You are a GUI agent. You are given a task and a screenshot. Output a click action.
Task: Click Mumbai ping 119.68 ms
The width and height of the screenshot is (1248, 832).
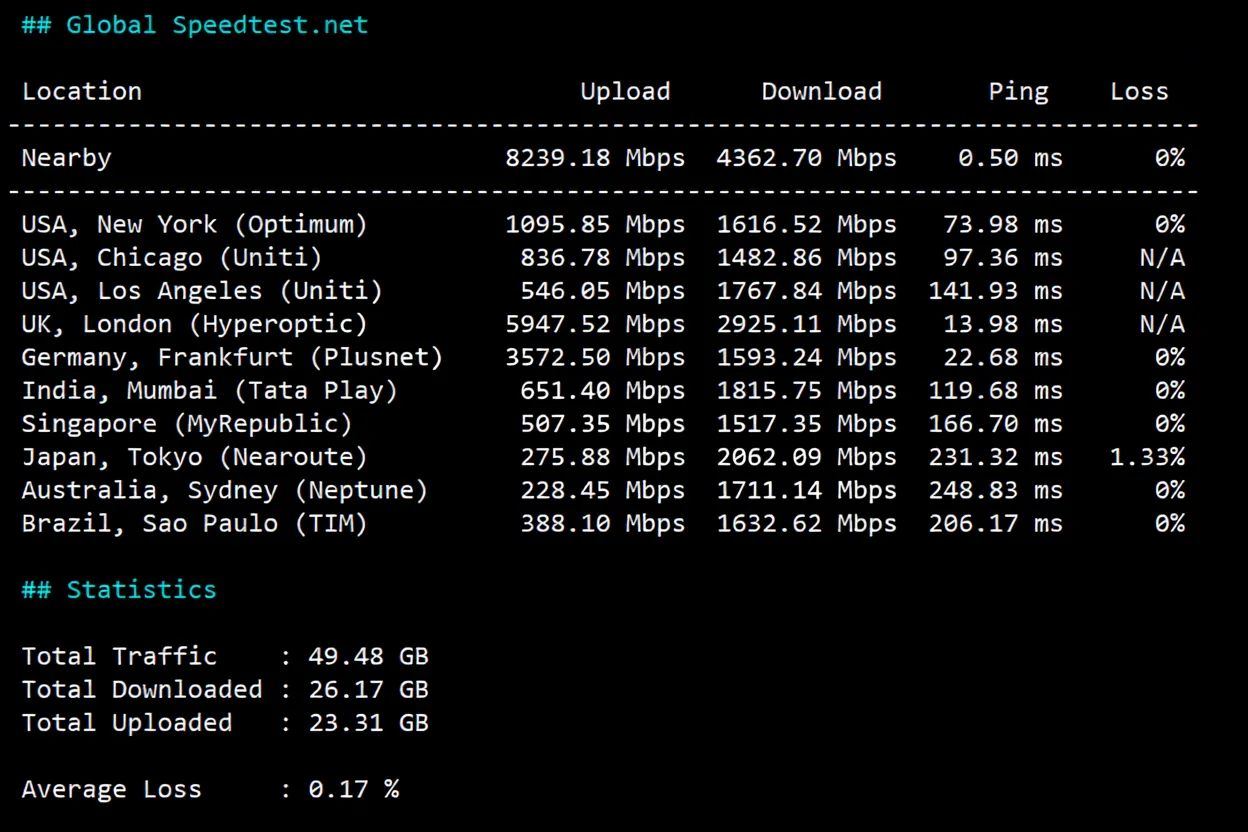(995, 391)
